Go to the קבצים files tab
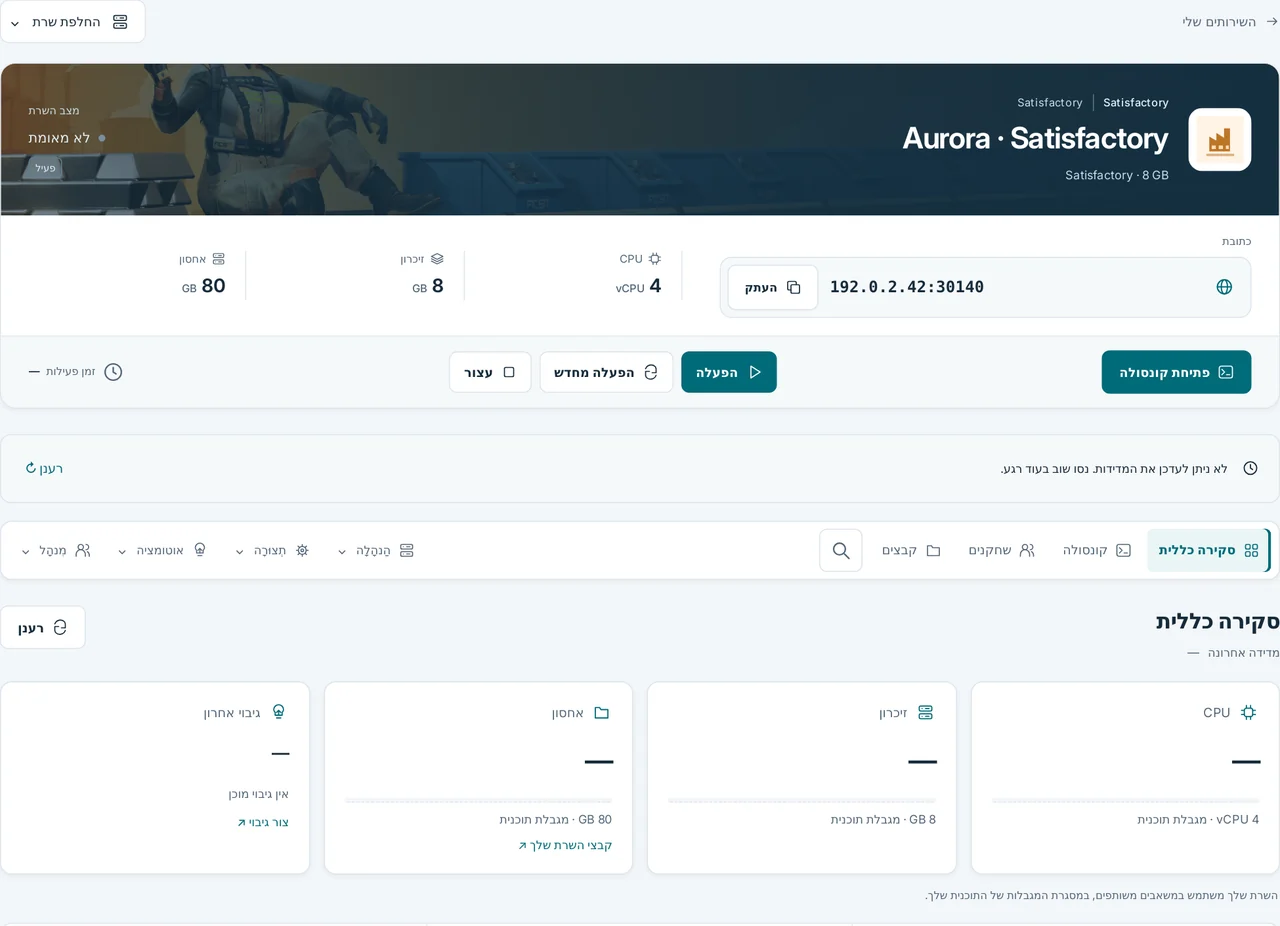1280x926 pixels. point(911,551)
